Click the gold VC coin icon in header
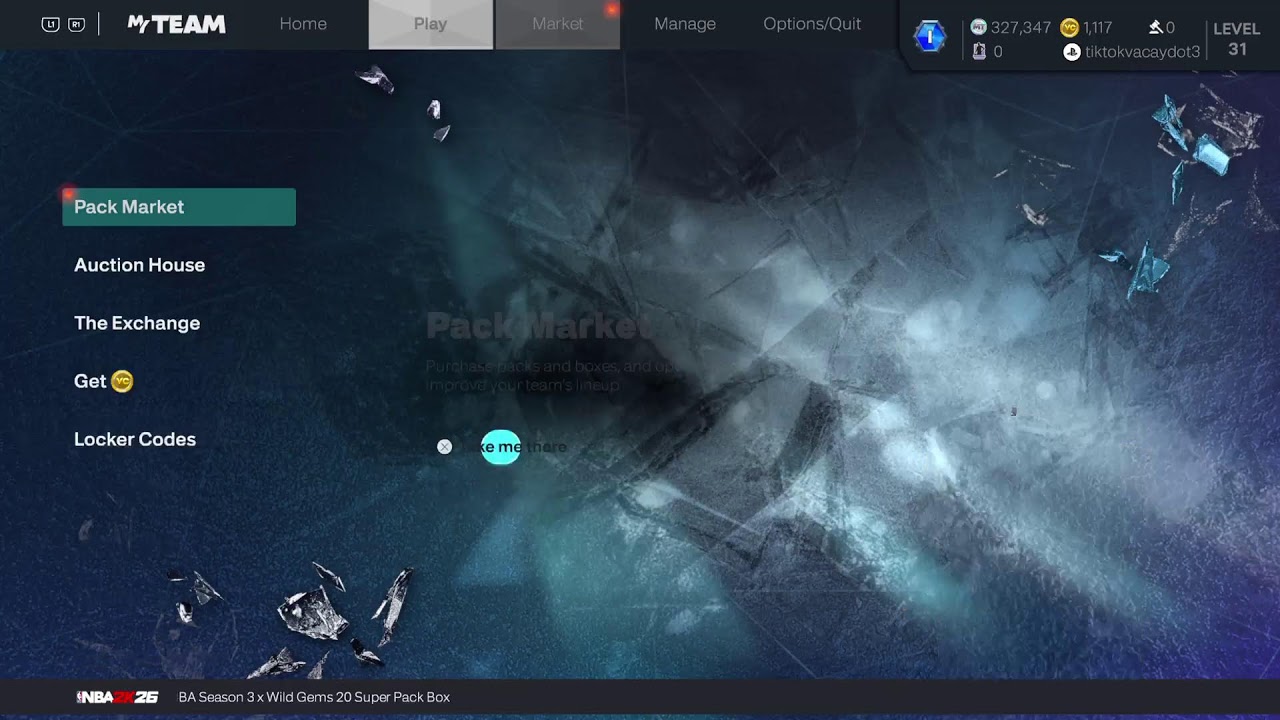 1069,27
